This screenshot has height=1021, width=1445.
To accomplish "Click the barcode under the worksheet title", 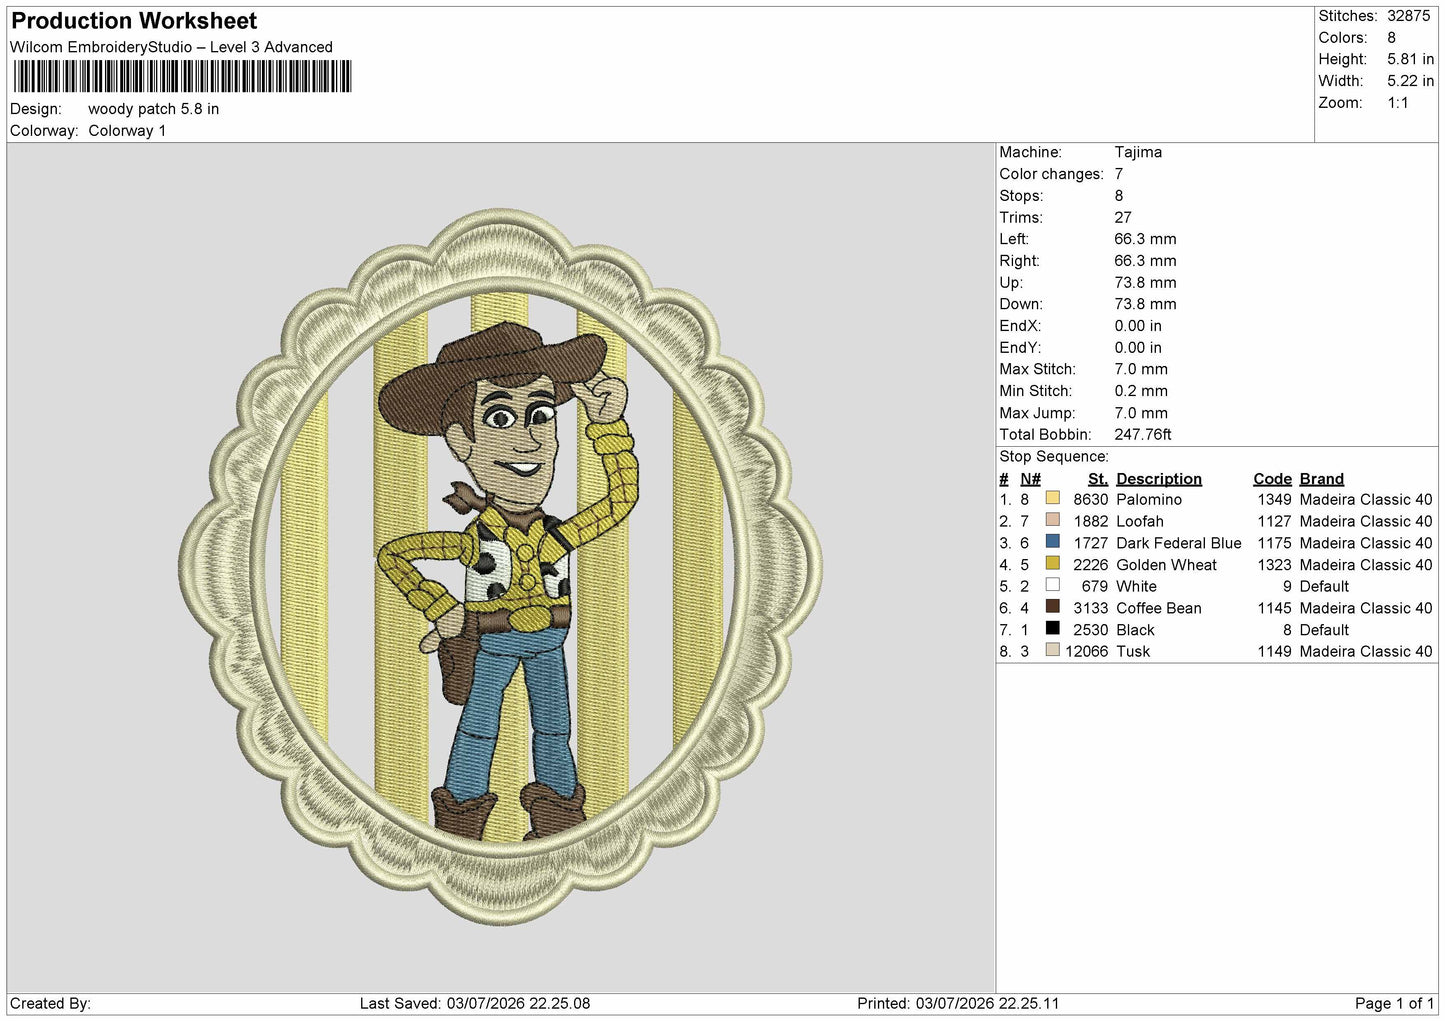I will pos(182,76).
